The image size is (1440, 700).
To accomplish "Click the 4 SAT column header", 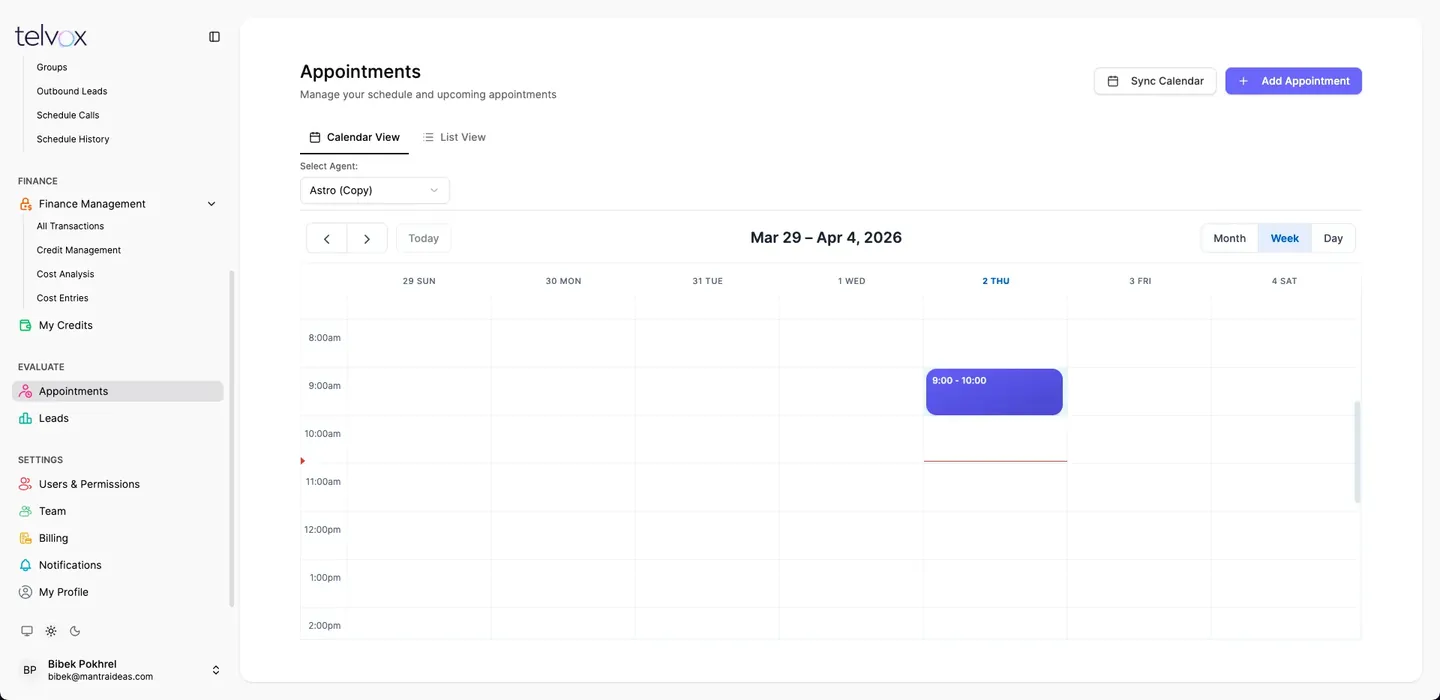I will [1284, 281].
